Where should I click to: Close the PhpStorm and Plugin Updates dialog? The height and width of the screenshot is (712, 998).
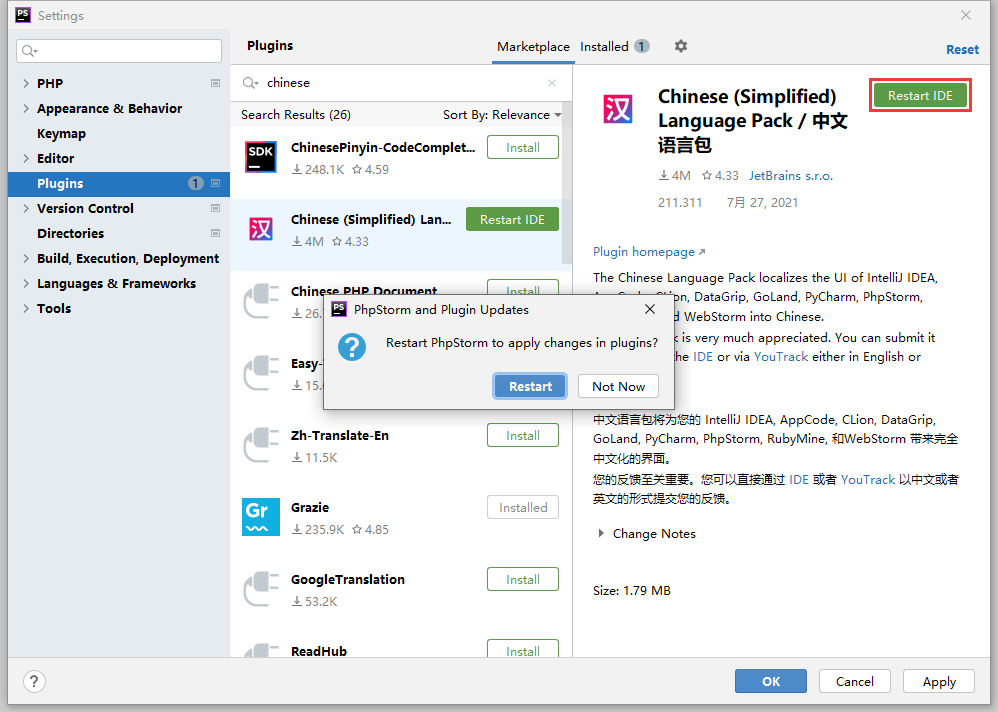(650, 309)
